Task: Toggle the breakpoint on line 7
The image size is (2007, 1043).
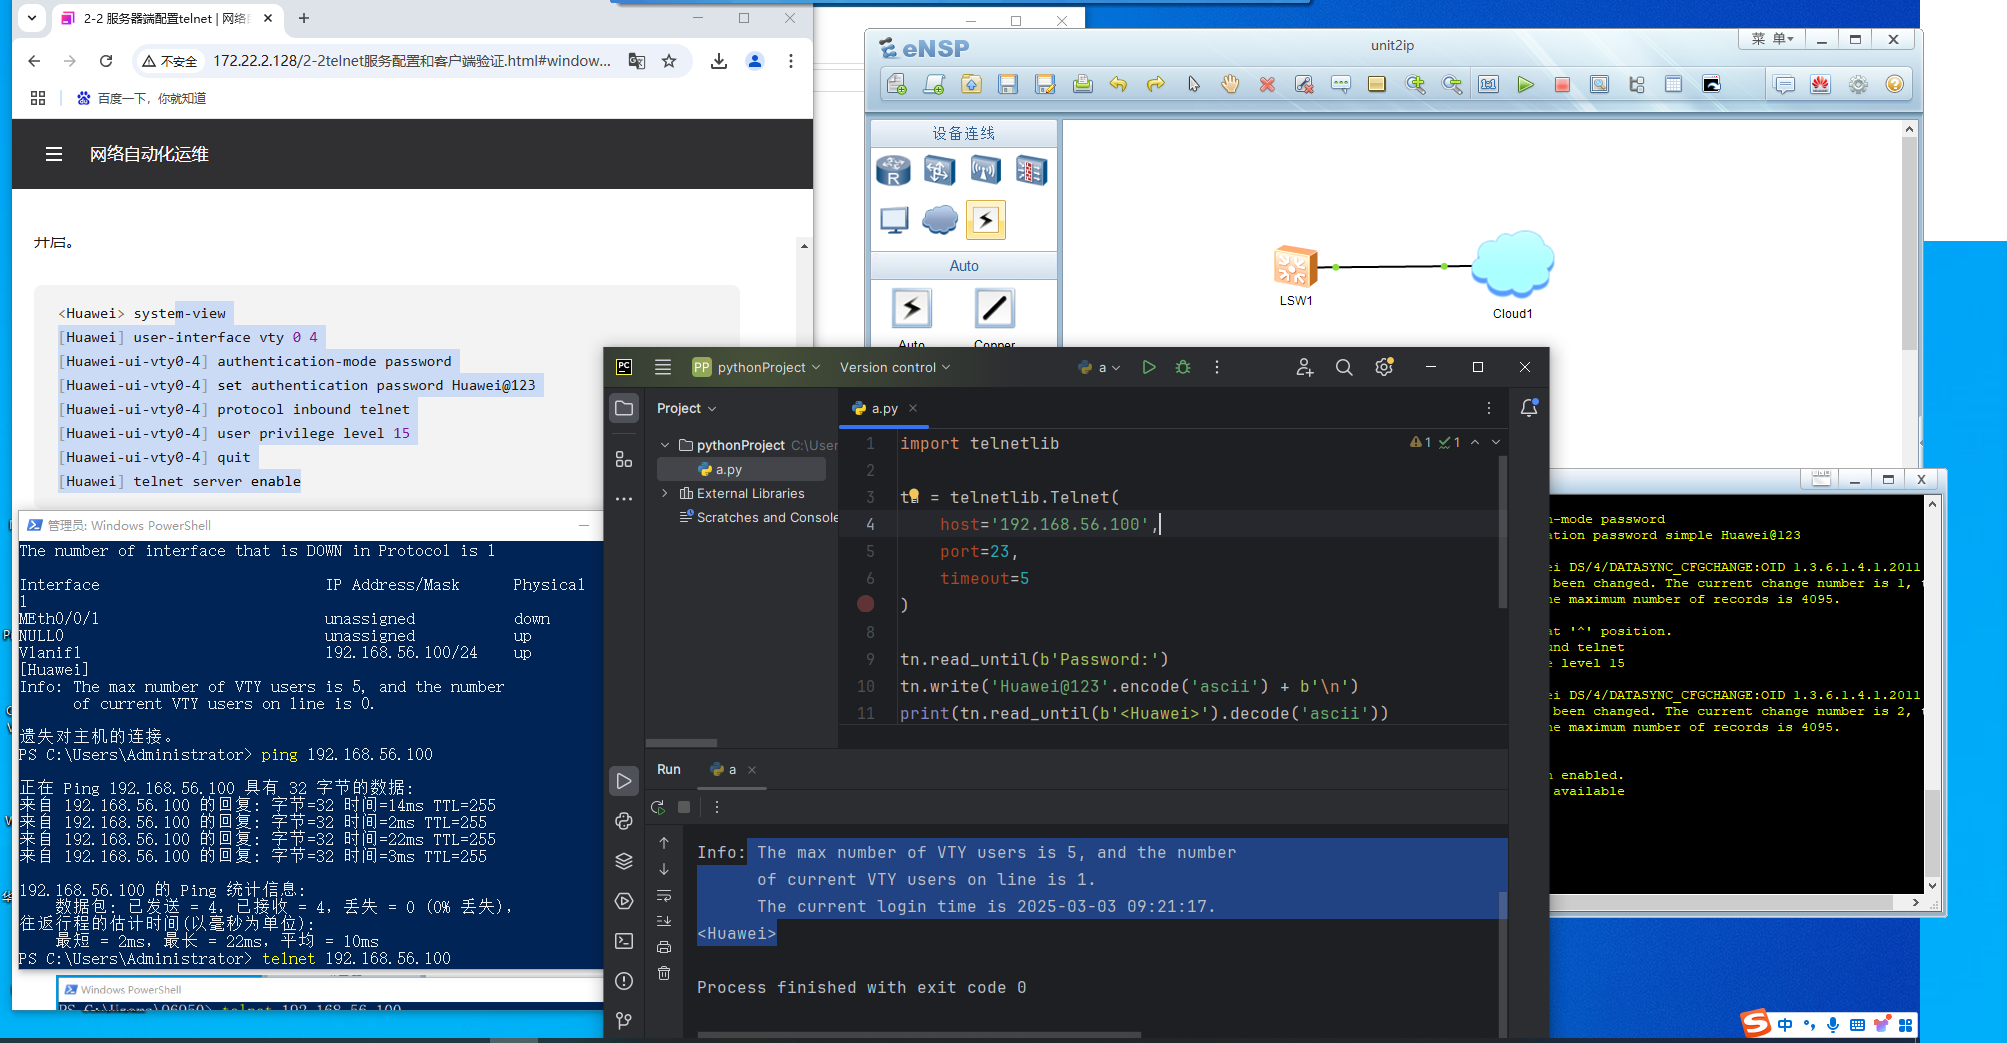Action: tap(866, 604)
